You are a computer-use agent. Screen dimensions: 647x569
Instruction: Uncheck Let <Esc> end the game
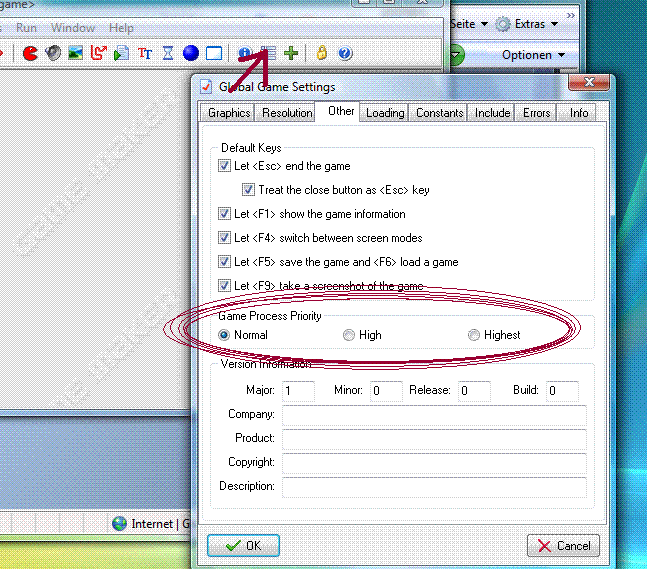pos(225,166)
